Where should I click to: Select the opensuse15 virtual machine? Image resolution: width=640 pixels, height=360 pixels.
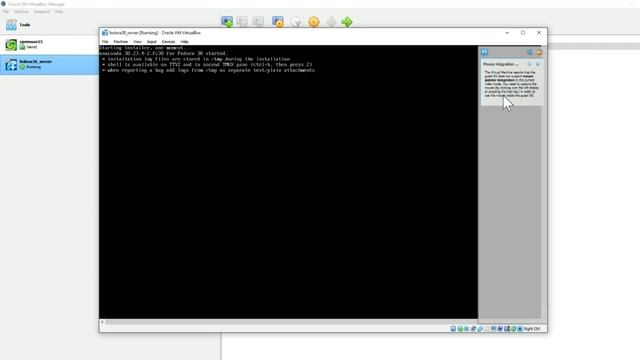click(x=49, y=44)
